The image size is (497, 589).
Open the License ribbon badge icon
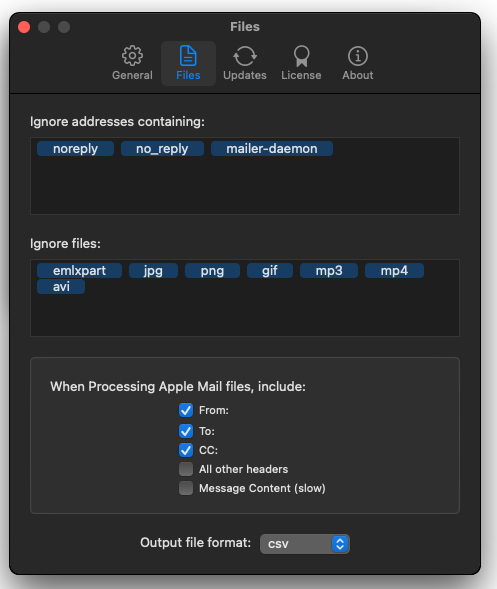coord(301,56)
